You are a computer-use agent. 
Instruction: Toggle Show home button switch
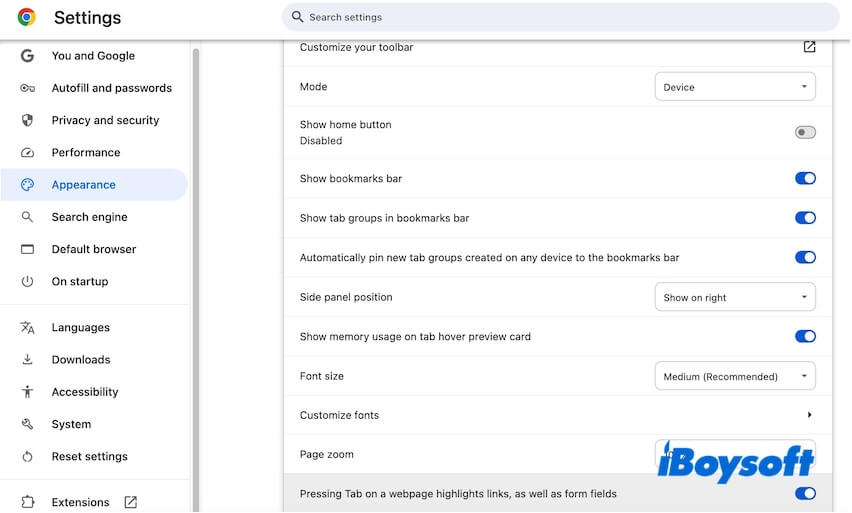point(805,132)
